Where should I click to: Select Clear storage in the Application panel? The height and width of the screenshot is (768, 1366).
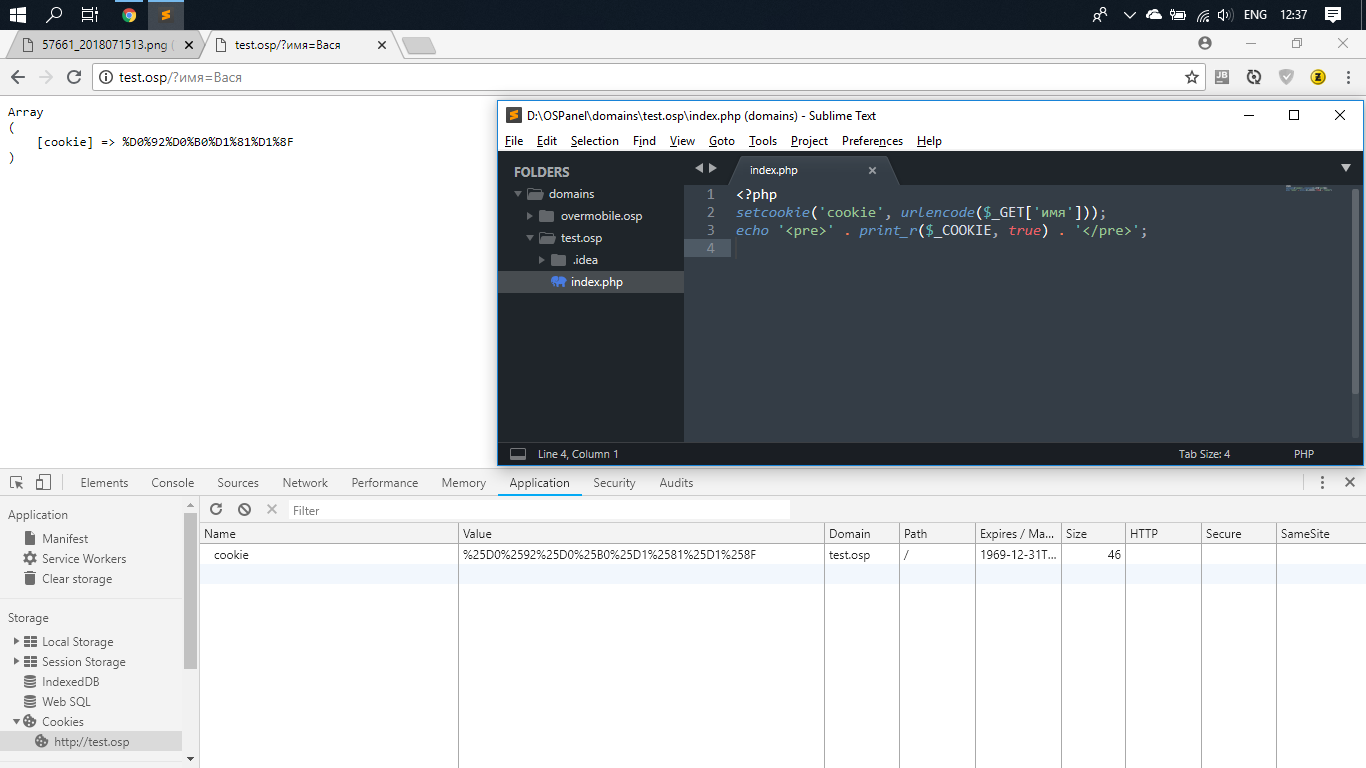tap(77, 579)
